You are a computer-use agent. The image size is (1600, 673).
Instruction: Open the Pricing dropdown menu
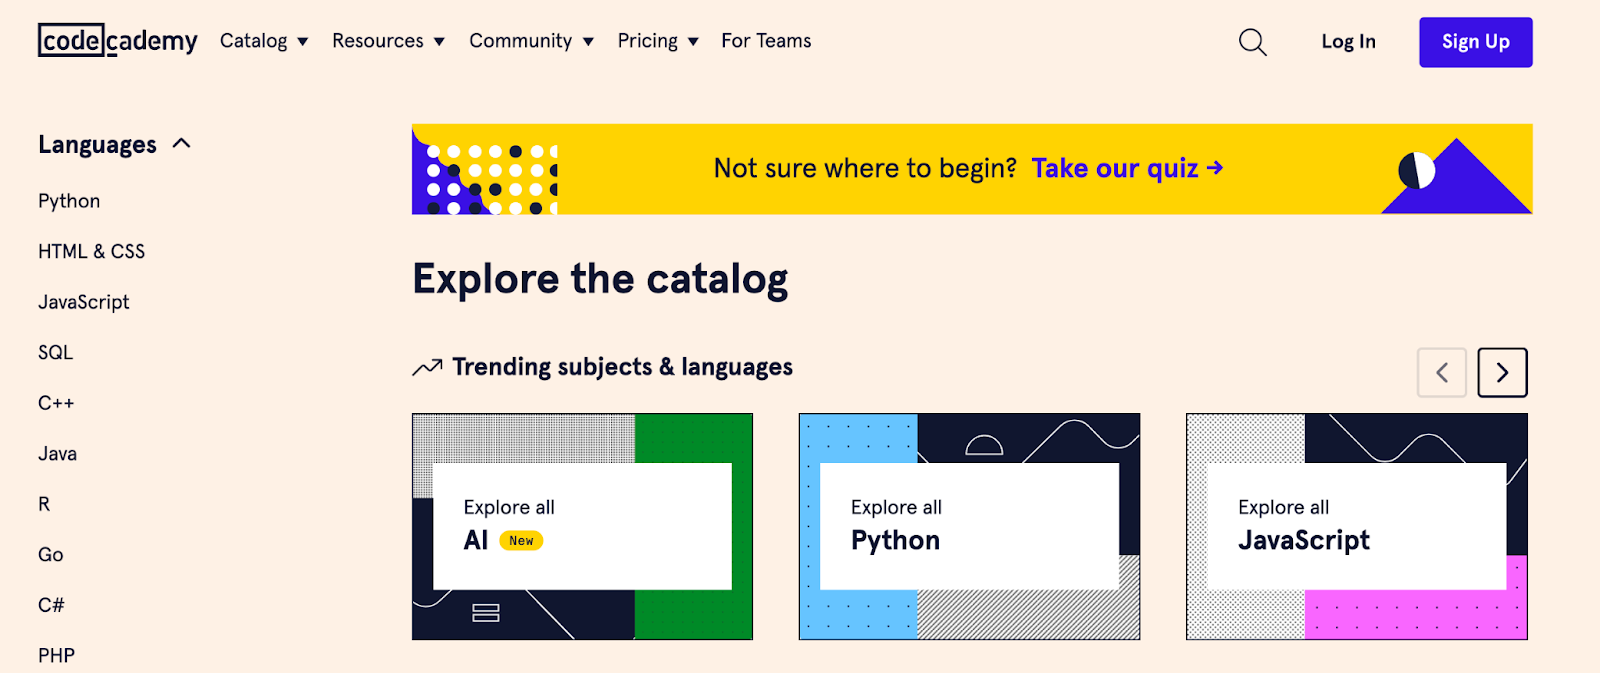[x=657, y=41]
